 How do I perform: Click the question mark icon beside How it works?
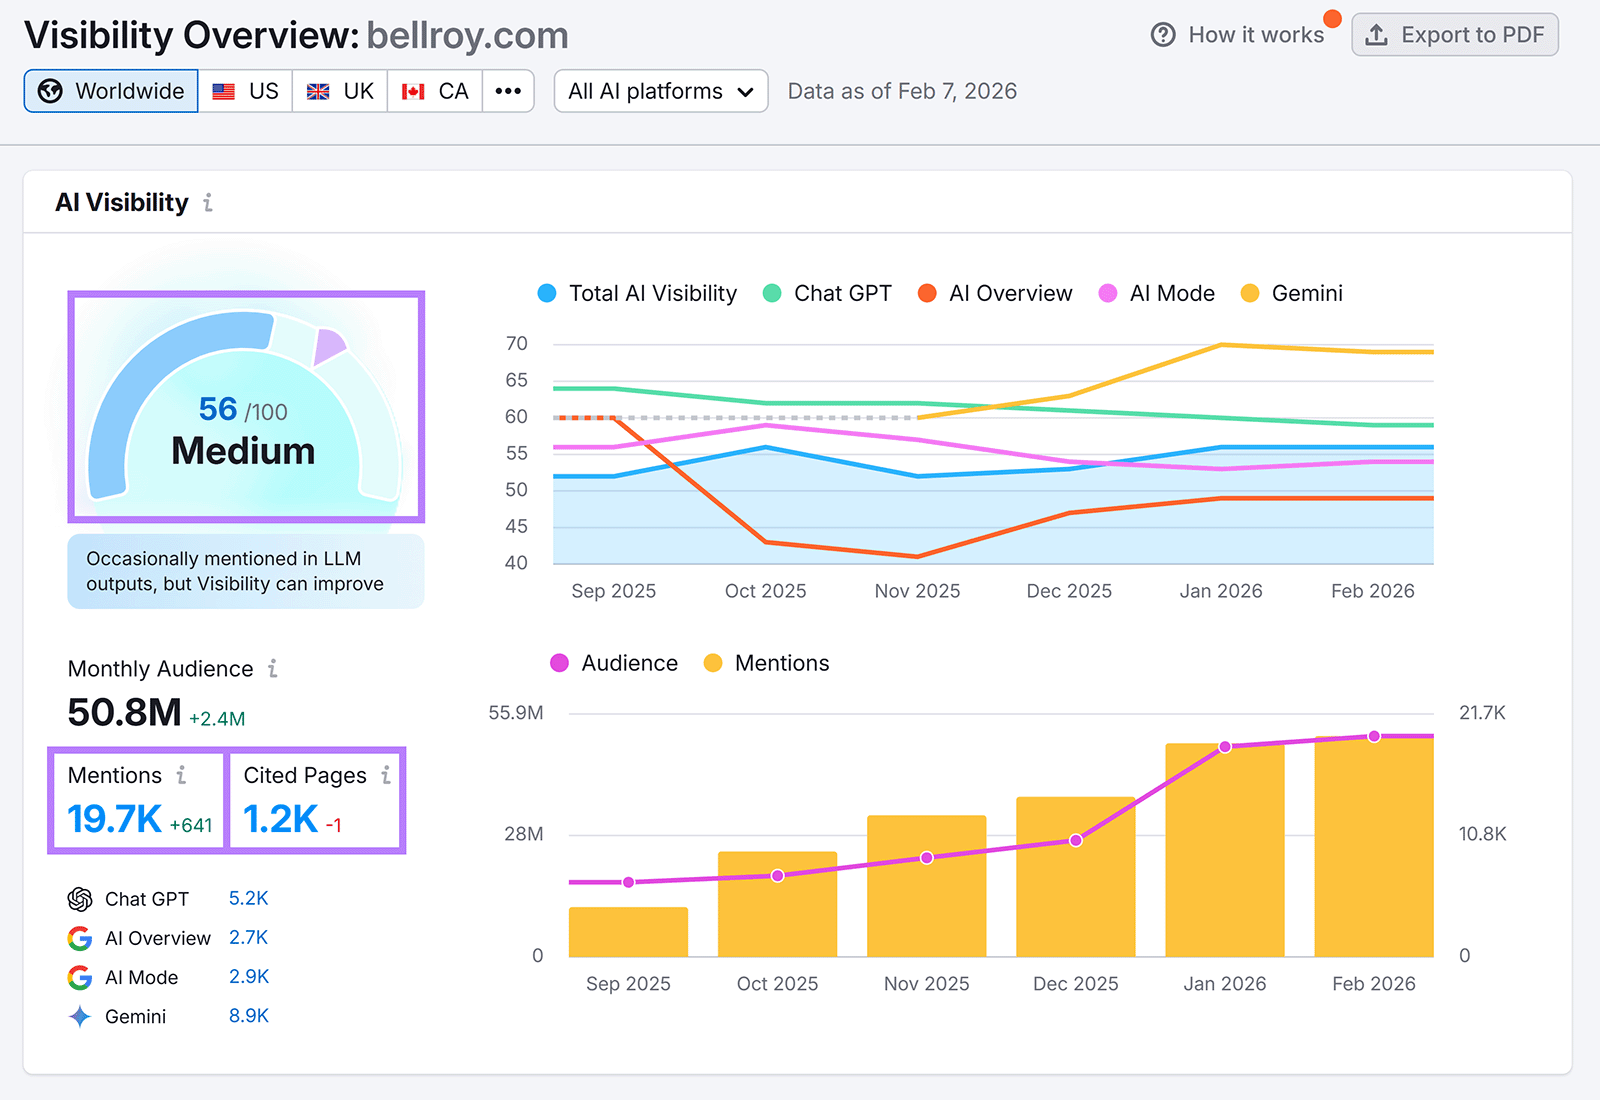[x=1162, y=34]
